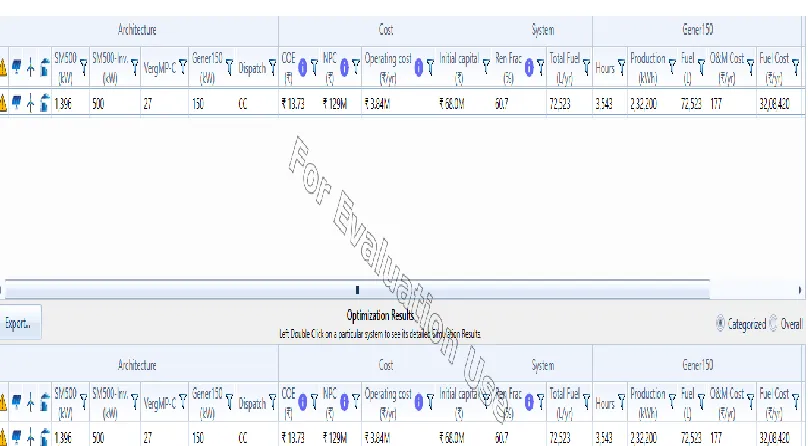Viewport: 808px width, 446px height.
Task: Open Dispatch filter in Optimization Results header
Action: pyautogui.click(x=273, y=403)
